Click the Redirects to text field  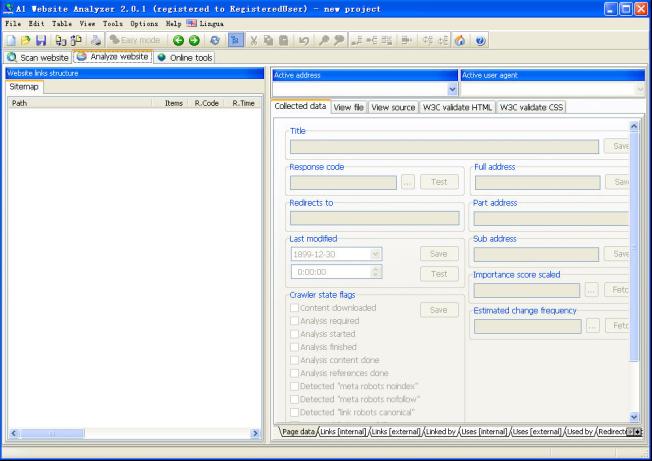click(375, 218)
